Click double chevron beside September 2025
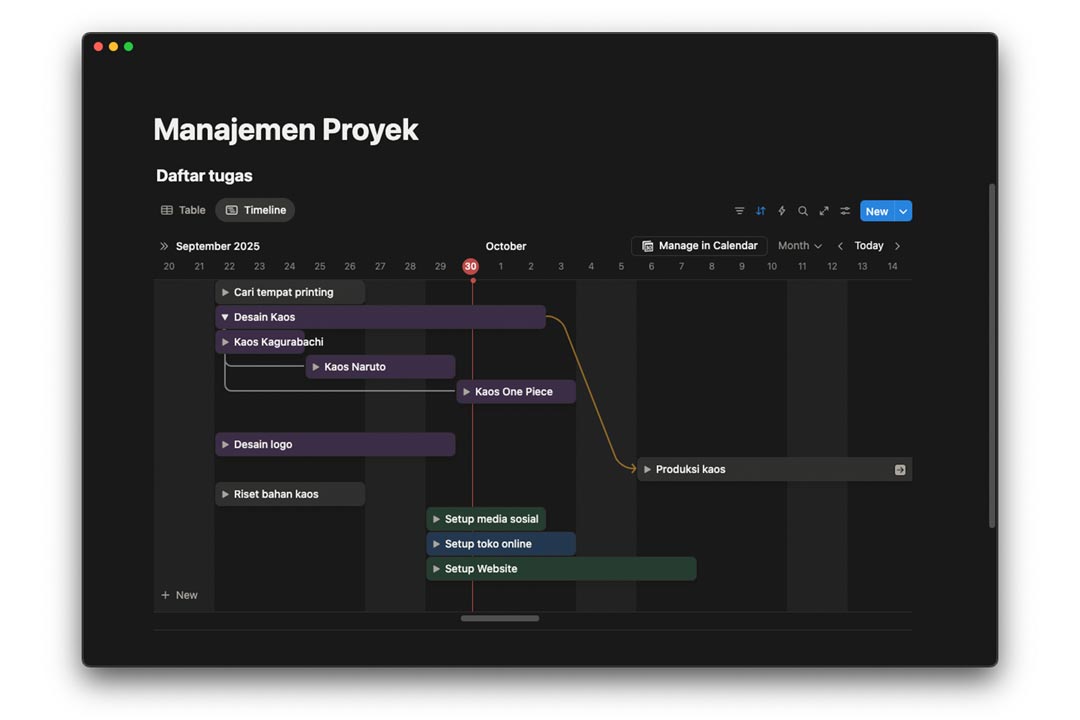Viewport: 1080px width, 720px height. point(164,246)
